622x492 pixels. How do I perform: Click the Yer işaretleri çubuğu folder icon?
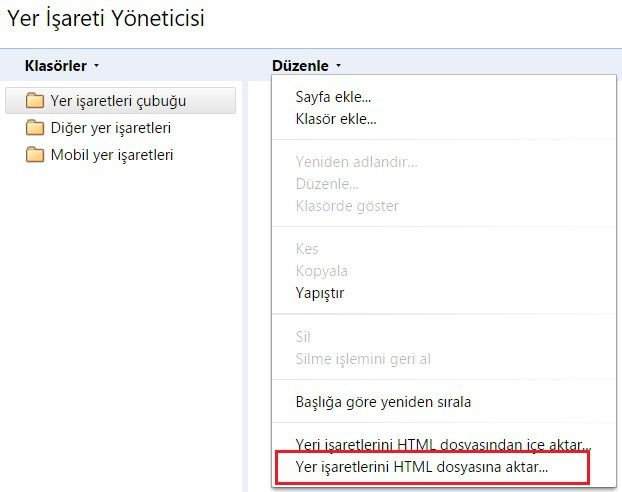[x=35, y=100]
